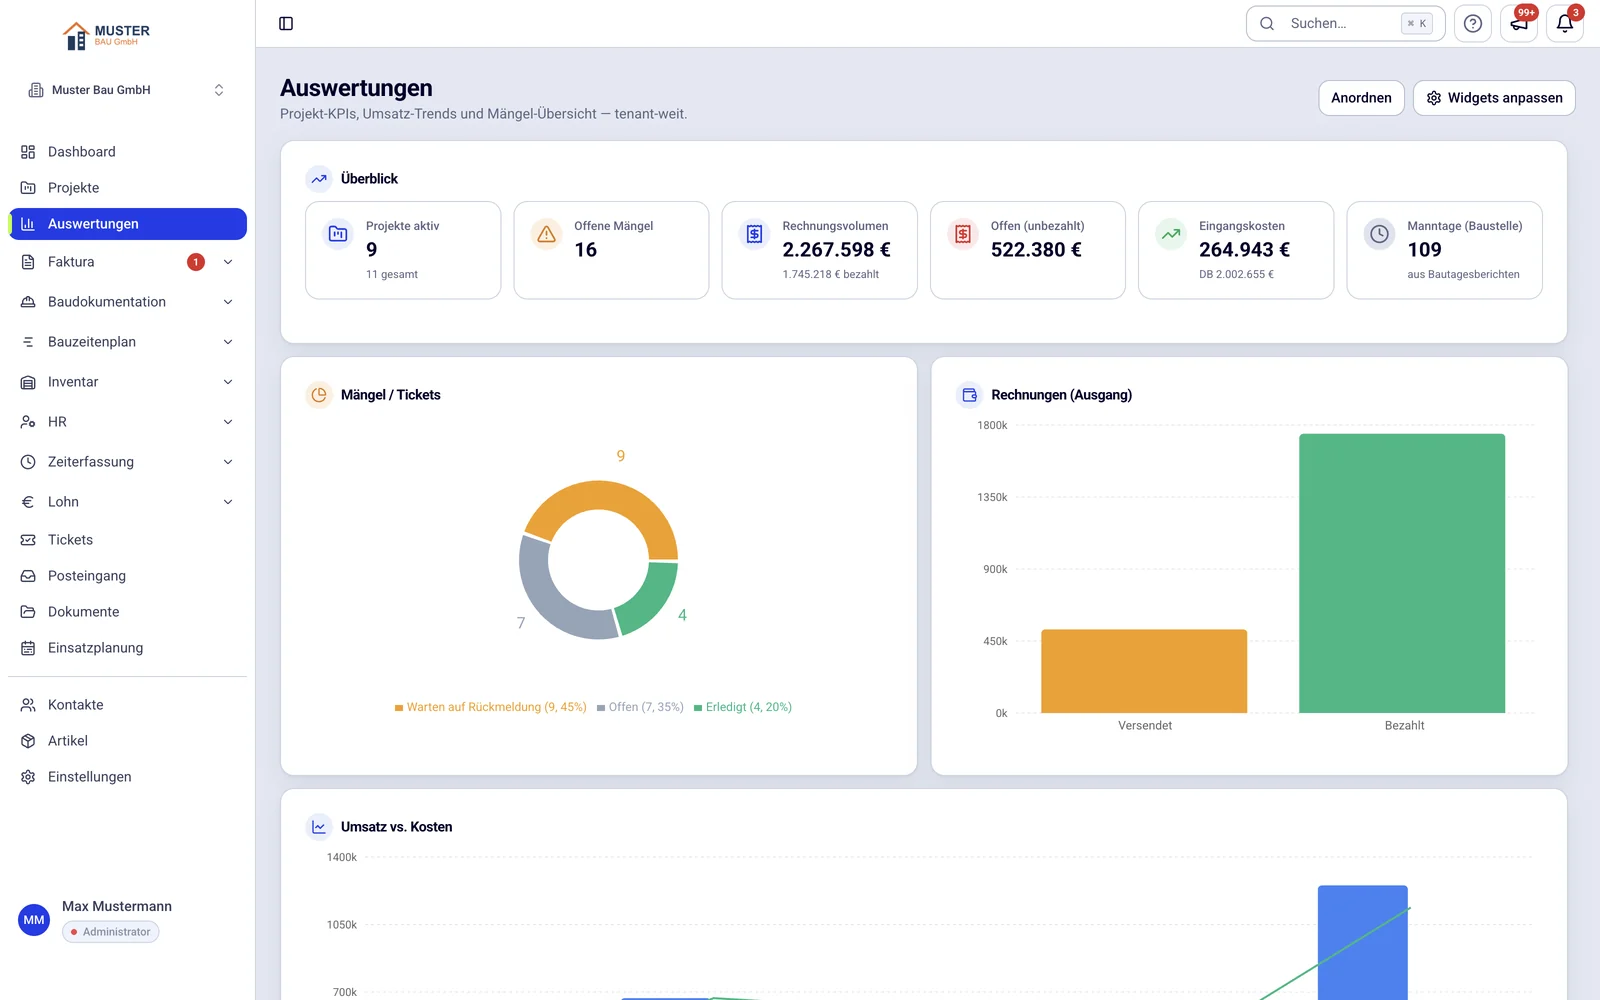Click the Offene Mängel warning triangle icon
The image size is (1600, 1000).
pyautogui.click(x=547, y=234)
